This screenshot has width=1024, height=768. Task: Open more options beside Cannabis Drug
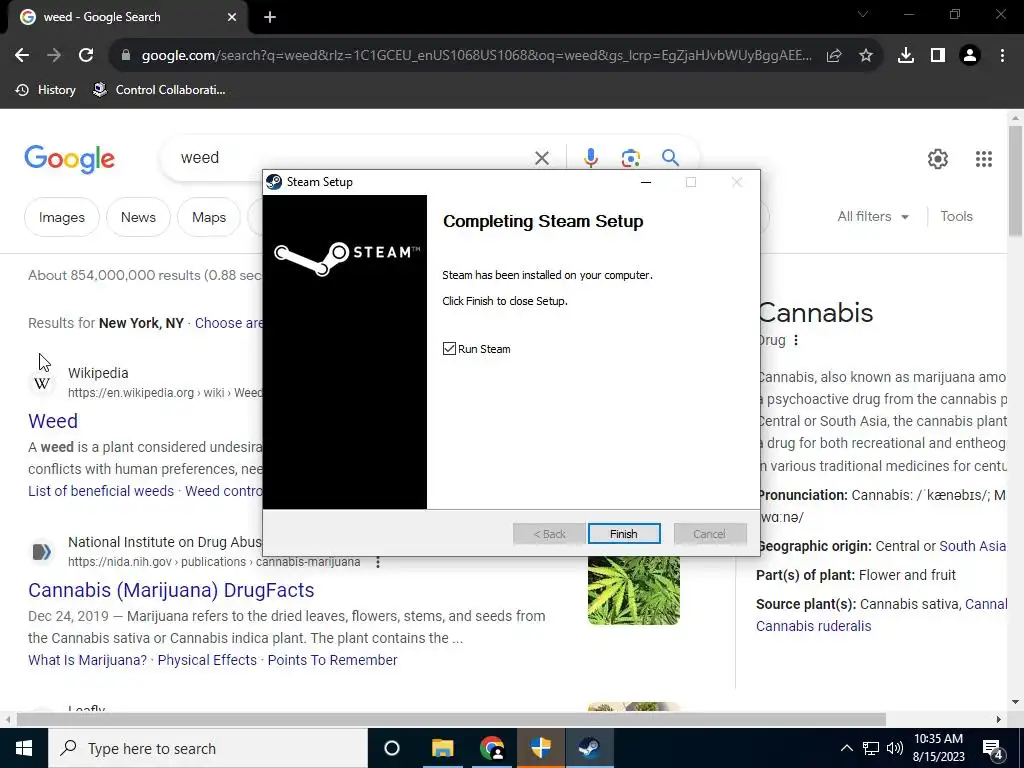[x=795, y=340]
